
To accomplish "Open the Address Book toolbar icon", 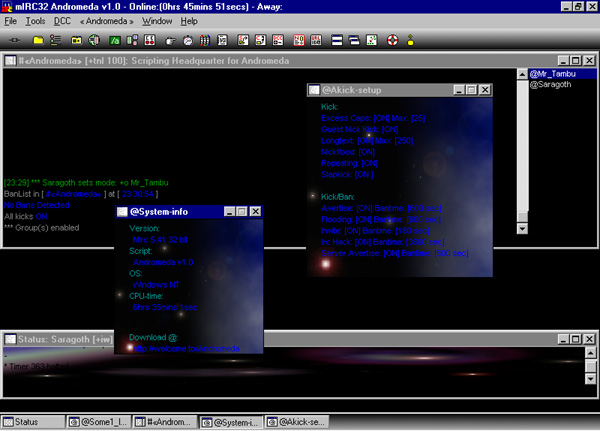I will click(x=222, y=40).
